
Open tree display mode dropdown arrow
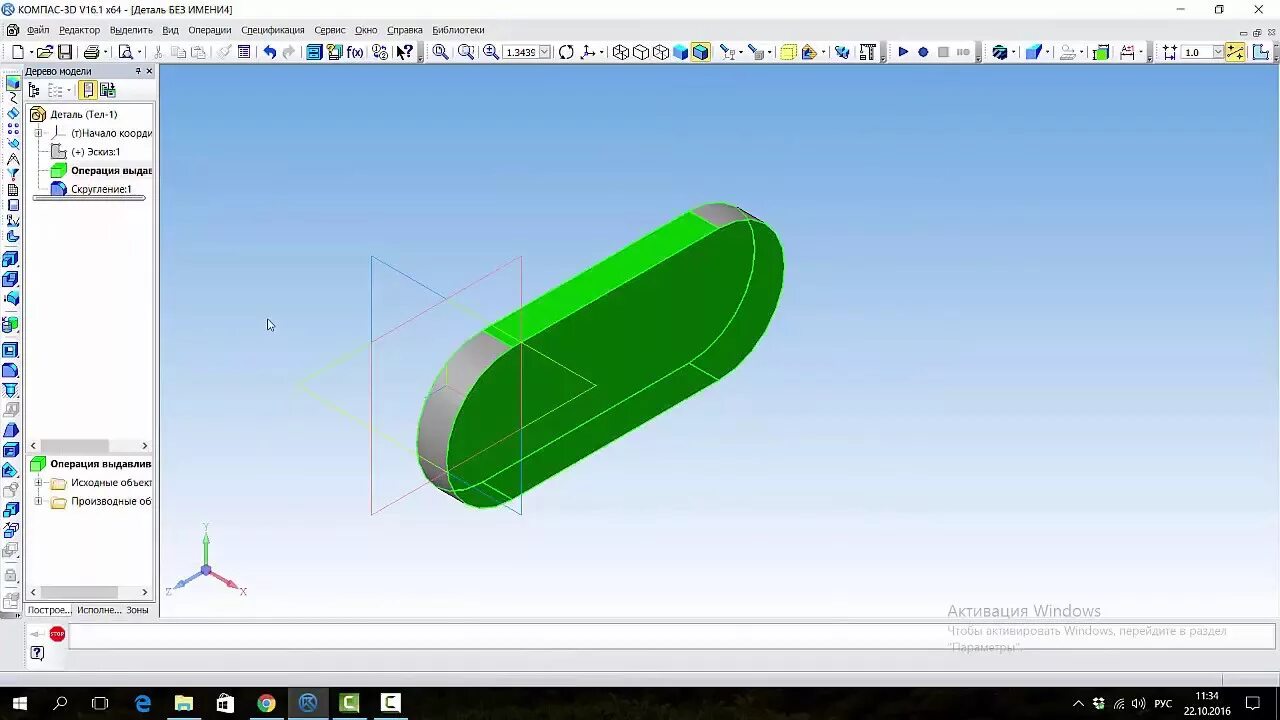tap(70, 90)
